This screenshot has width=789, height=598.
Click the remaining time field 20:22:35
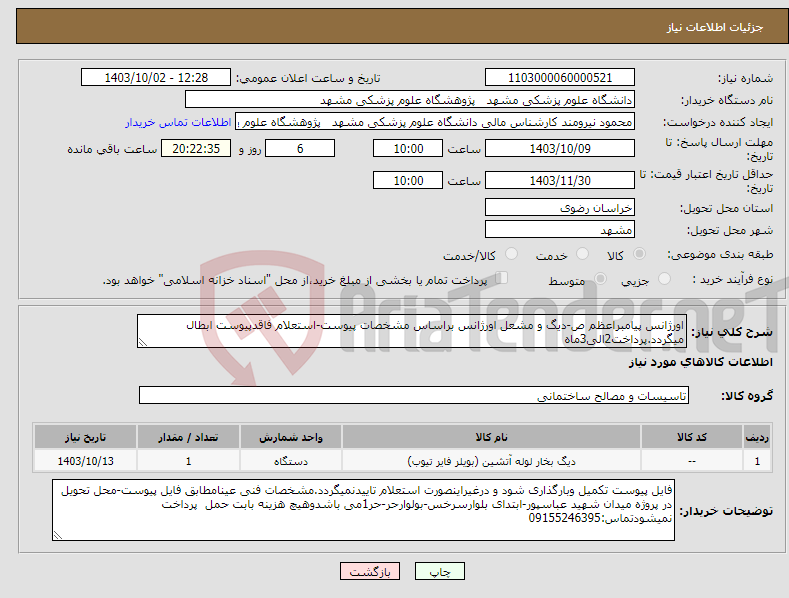pyautogui.click(x=196, y=148)
